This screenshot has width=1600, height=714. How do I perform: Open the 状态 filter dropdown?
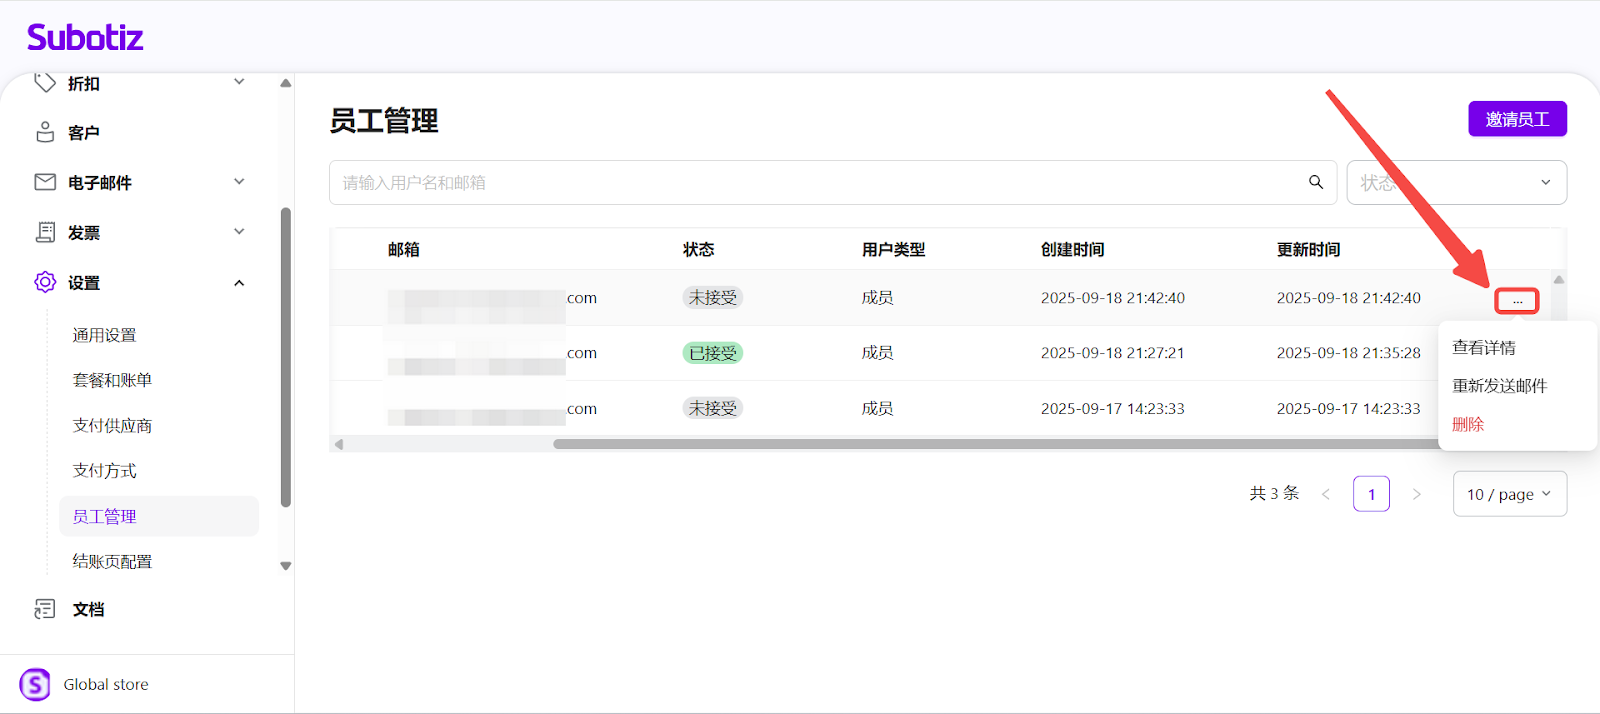pyautogui.click(x=1456, y=183)
